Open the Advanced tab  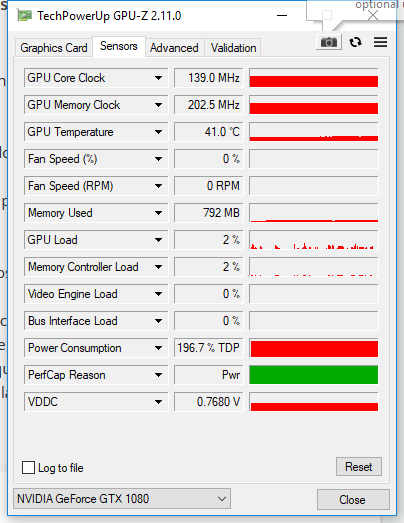[x=174, y=48]
